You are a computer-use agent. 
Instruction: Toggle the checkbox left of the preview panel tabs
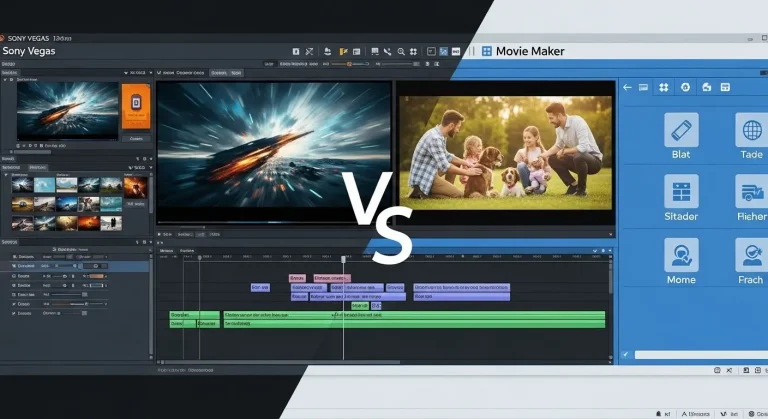pyautogui.click(x=159, y=73)
